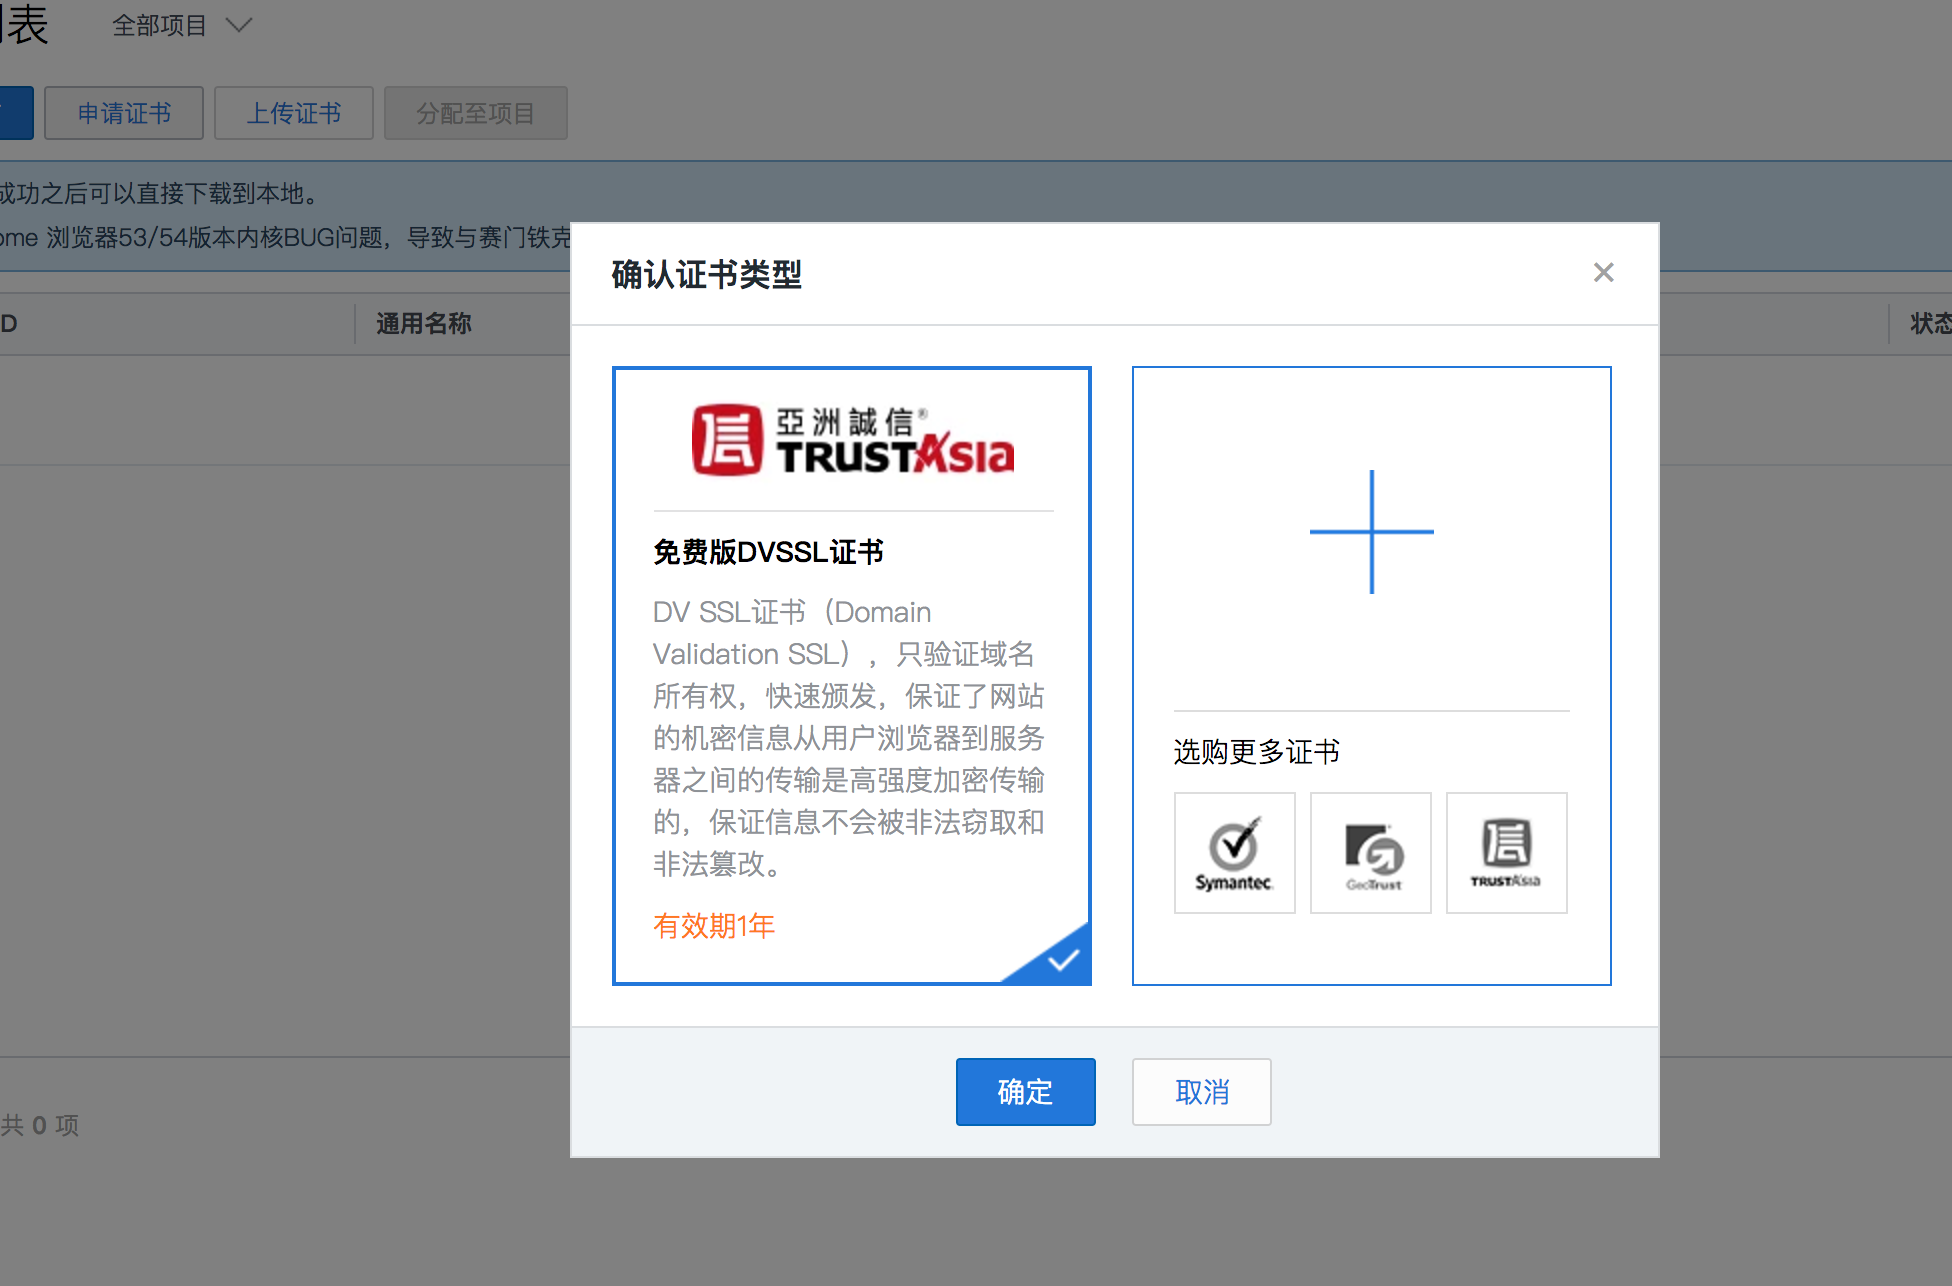Select the GeoTrust certificate brand icon
This screenshot has height=1286, width=1952.
point(1370,853)
